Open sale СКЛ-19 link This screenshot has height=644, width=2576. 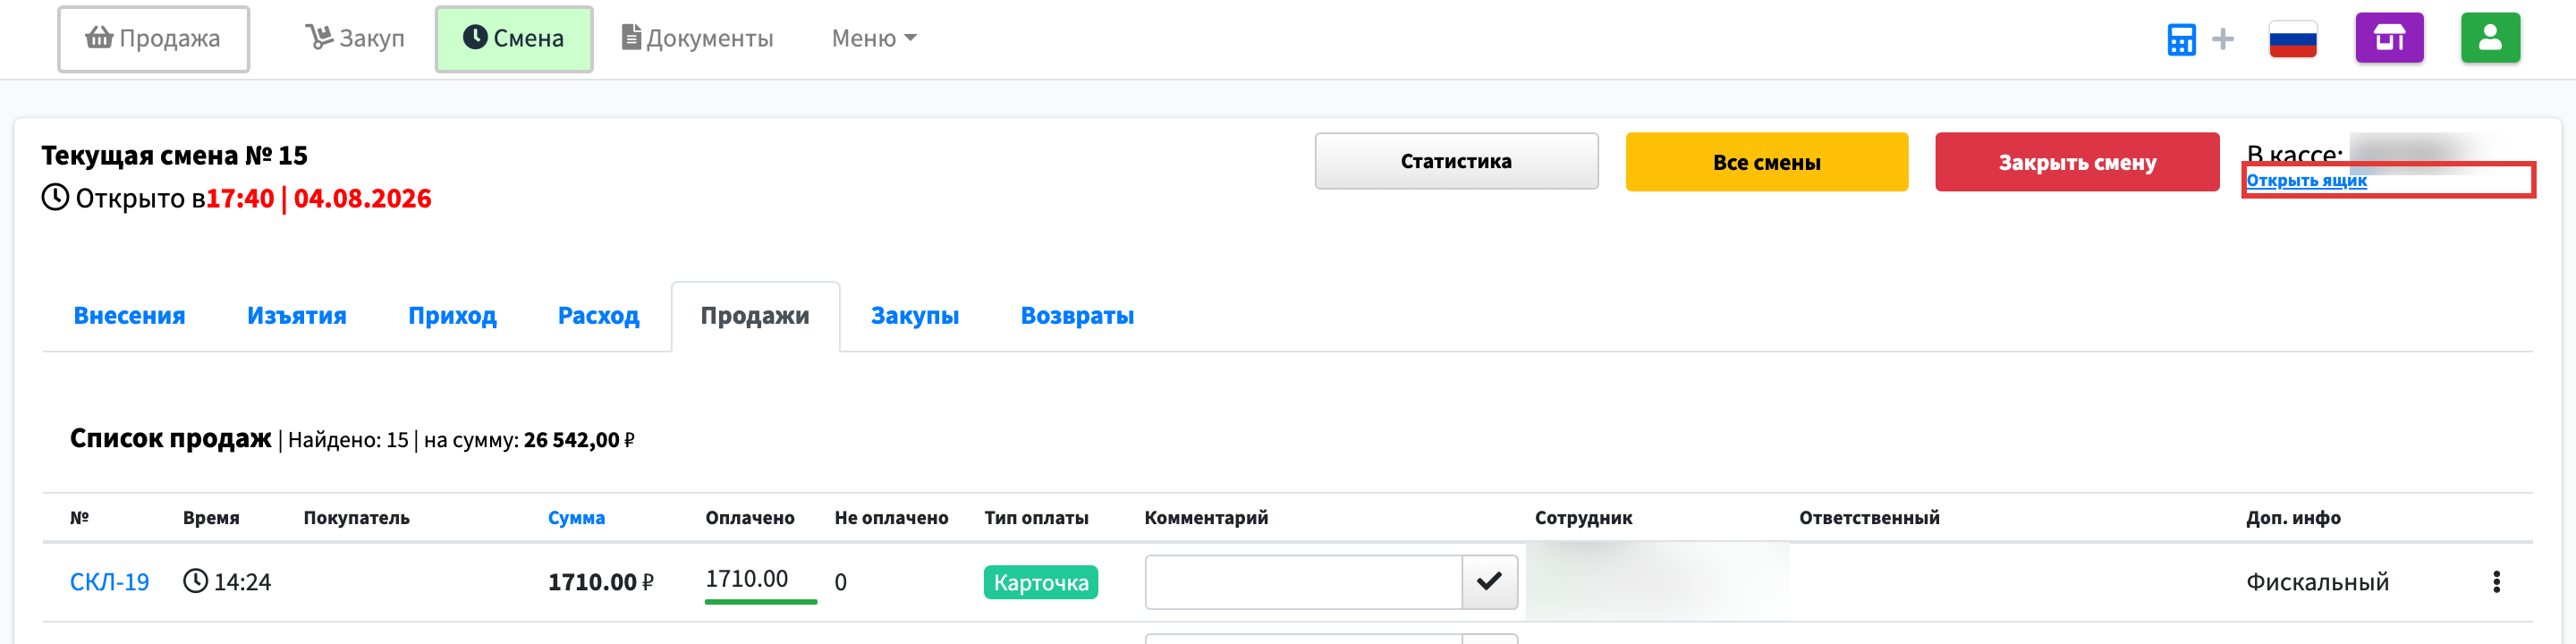pyautogui.click(x=109, y=582)
